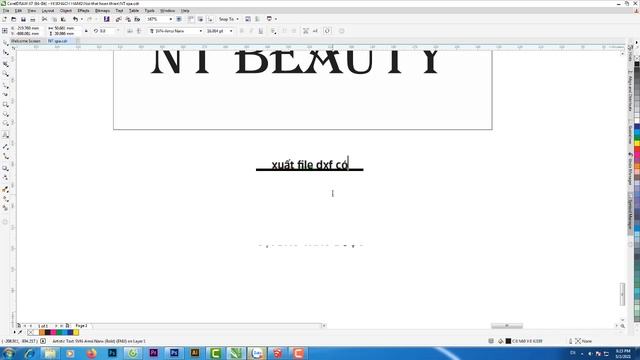Click the Publish to PDF icon
640x360 pixels.
tap(137, 19)
